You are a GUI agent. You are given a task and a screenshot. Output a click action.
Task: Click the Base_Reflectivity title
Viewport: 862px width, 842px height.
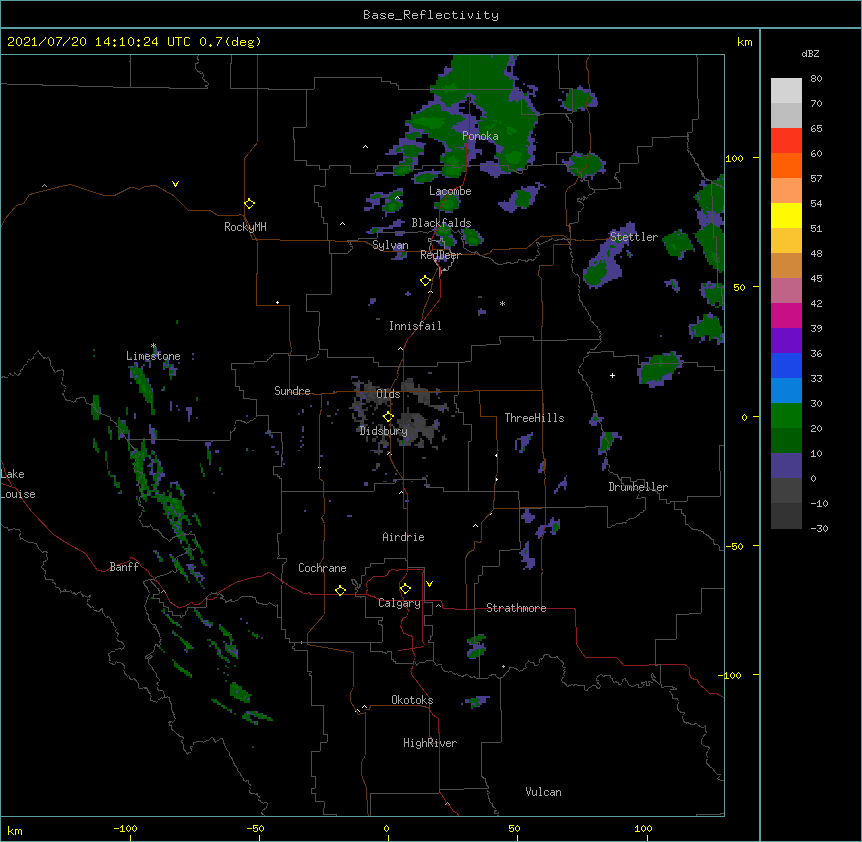click(x=431, y=15)
